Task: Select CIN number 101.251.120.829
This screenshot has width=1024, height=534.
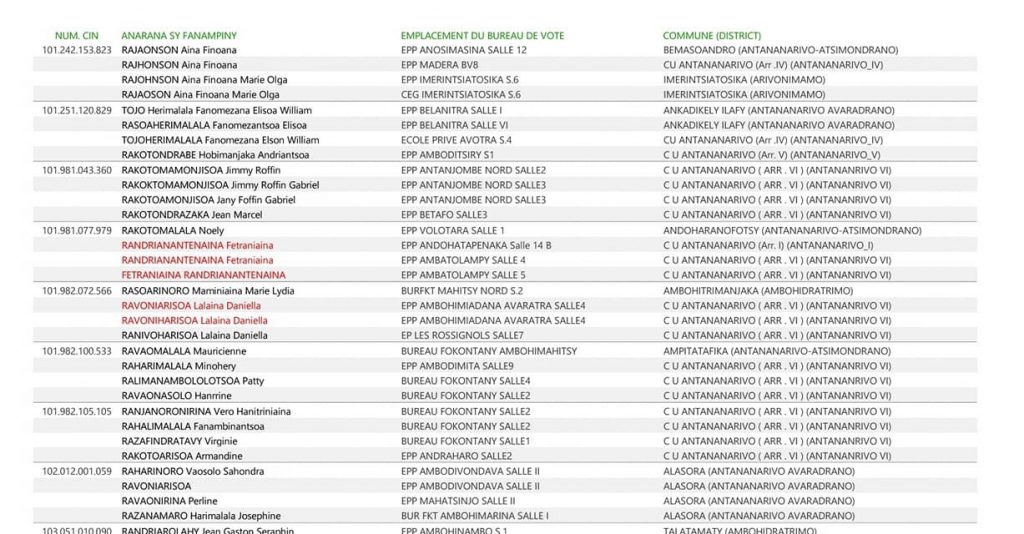Action: coord(77,110)
